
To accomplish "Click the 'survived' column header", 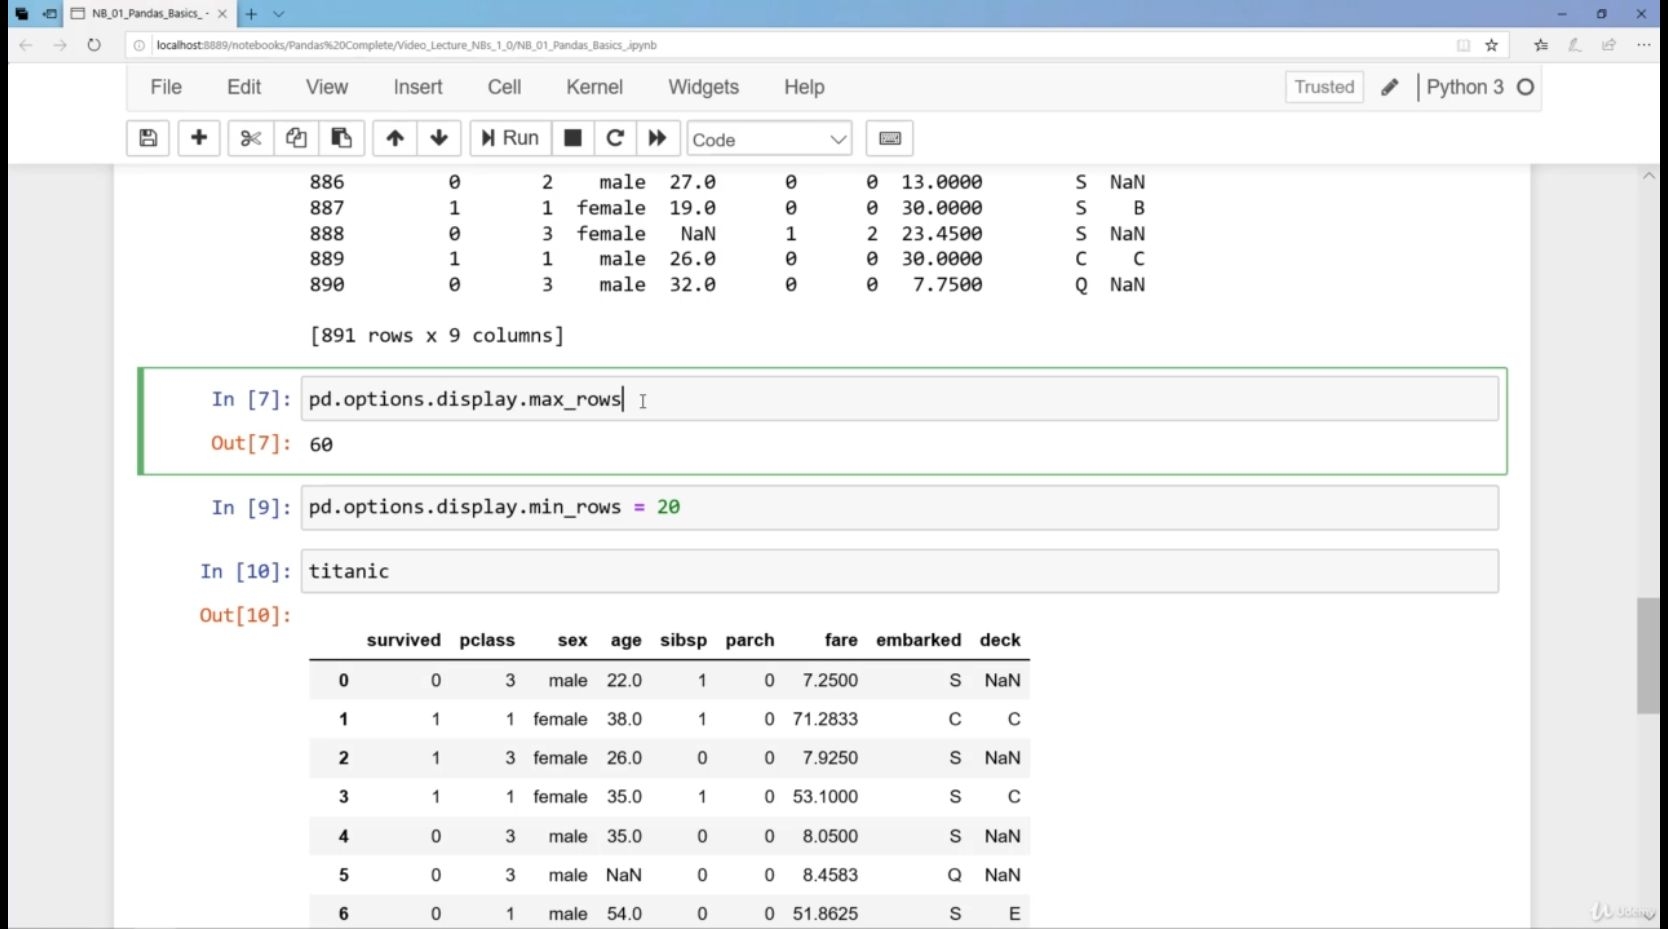I will 403,640.
